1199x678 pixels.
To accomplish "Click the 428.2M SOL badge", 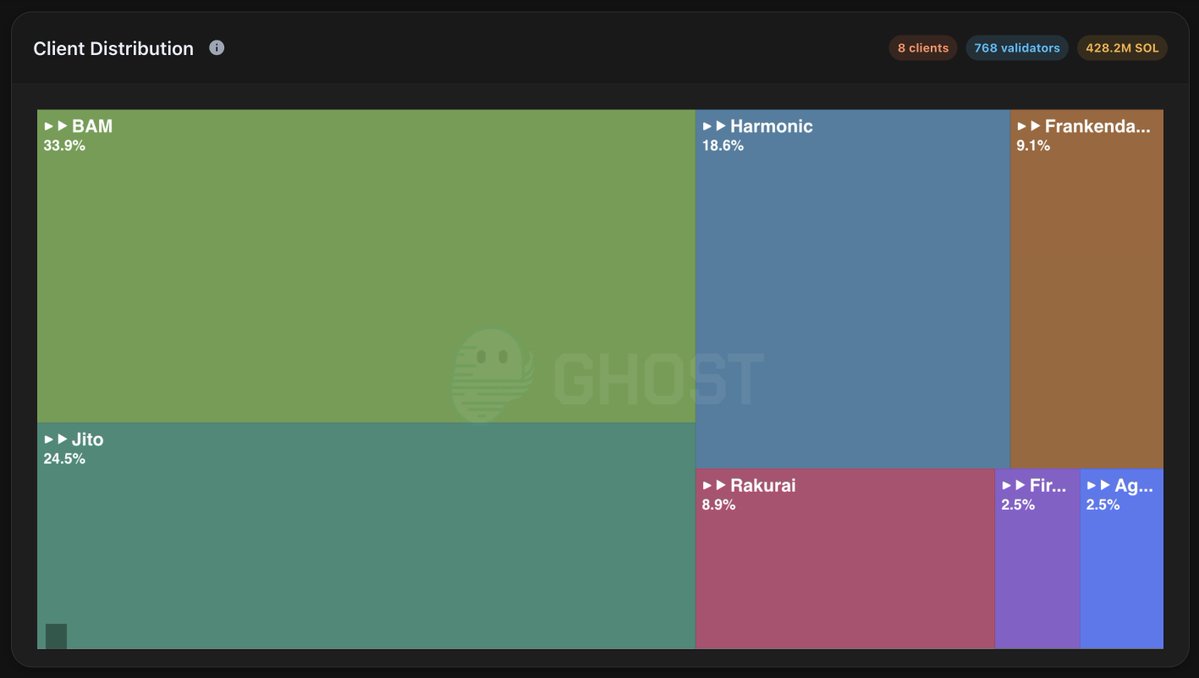I will point(1122,47).
